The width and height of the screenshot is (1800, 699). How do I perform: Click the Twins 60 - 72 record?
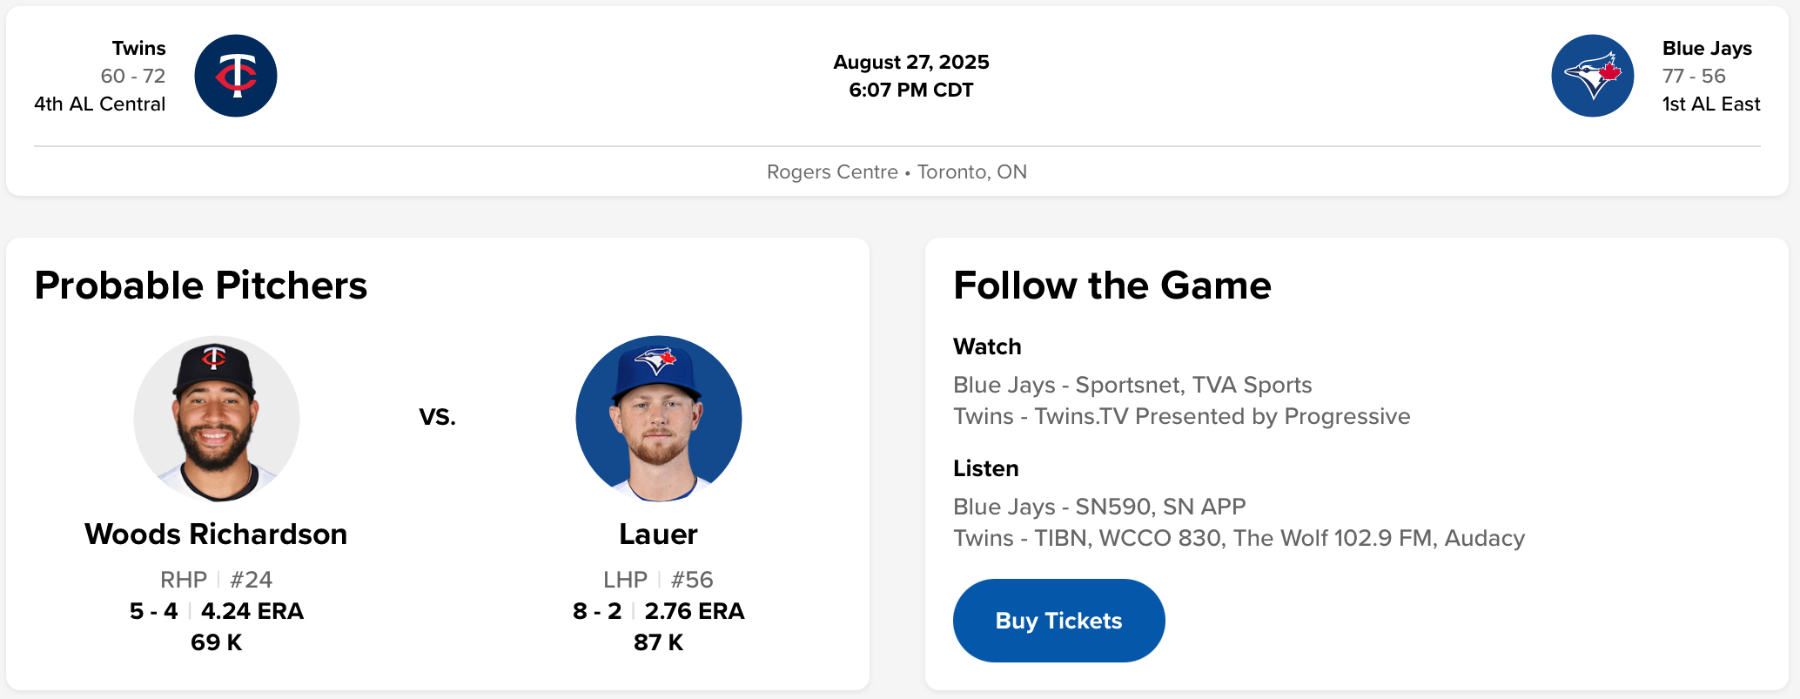[133, 76]
